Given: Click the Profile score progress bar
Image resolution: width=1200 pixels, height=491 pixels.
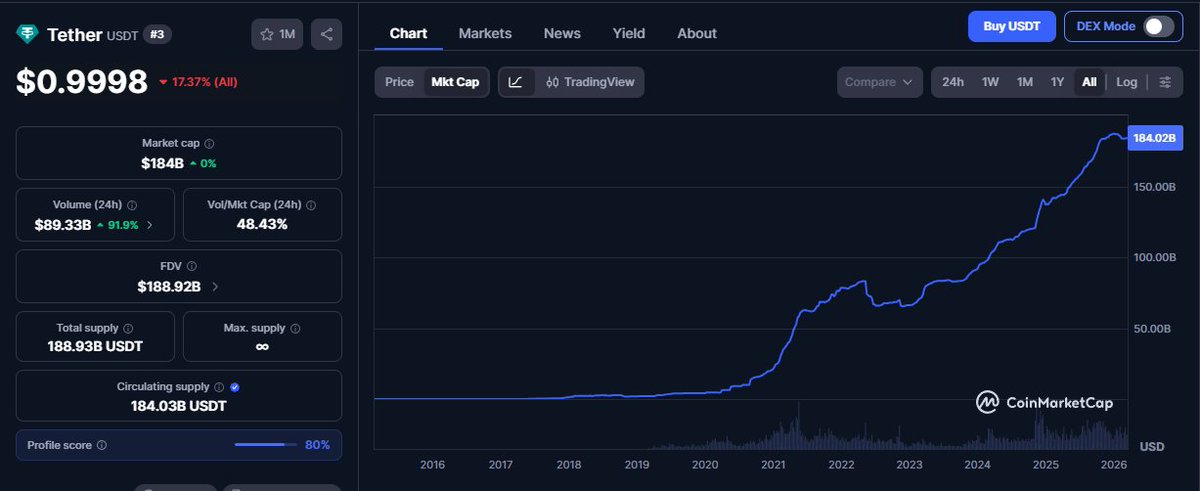Looking at the screenshot, I should (x=265, y=445).
